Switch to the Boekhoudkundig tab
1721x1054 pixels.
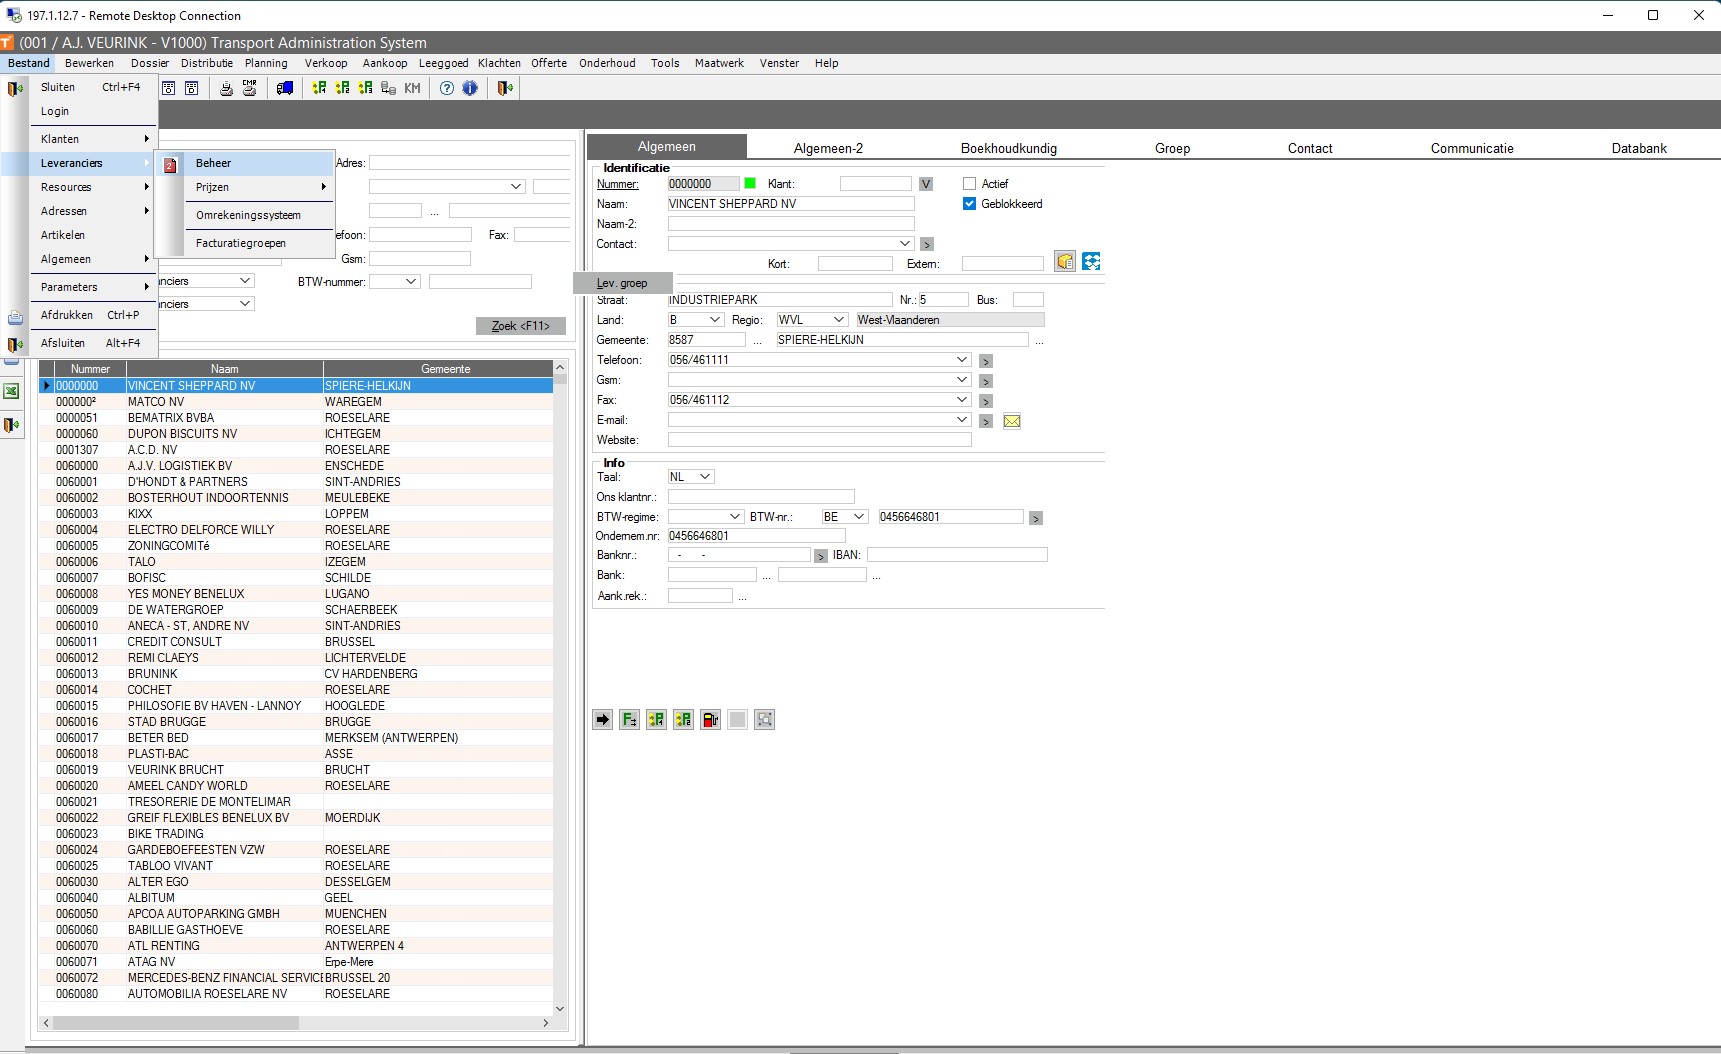1008,148
